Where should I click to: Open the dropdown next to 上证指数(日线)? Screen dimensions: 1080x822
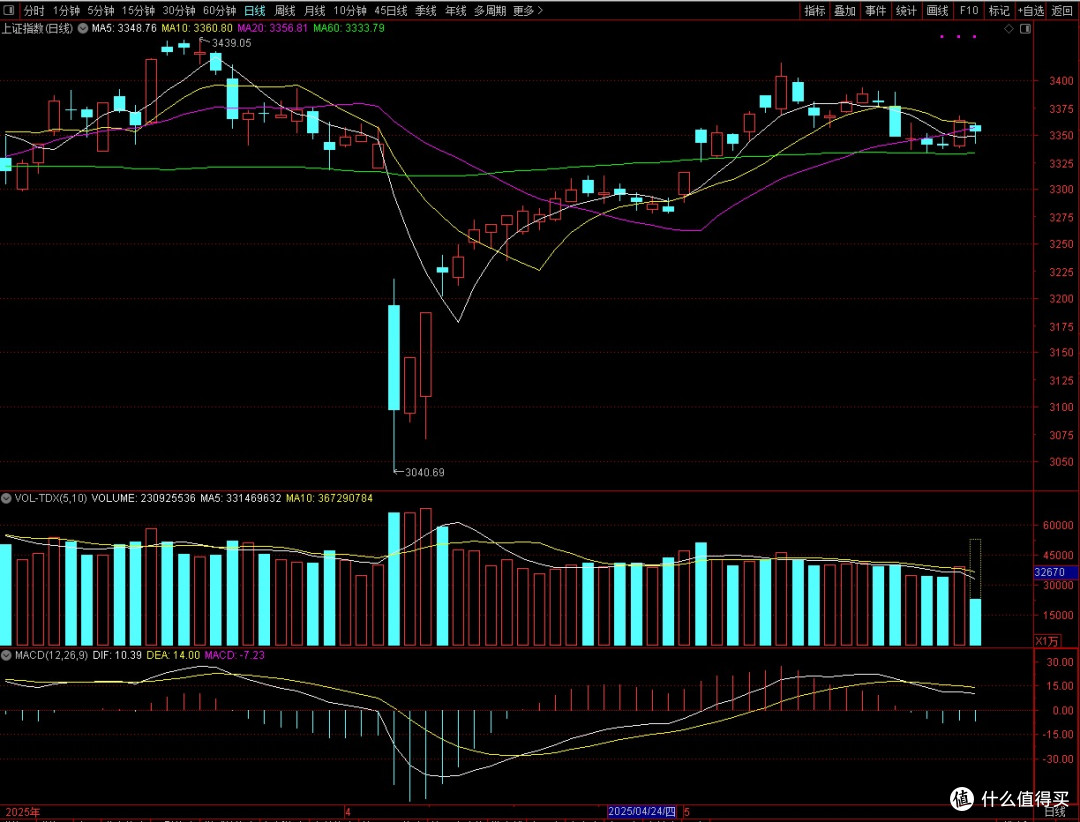(x=82, y=29)
